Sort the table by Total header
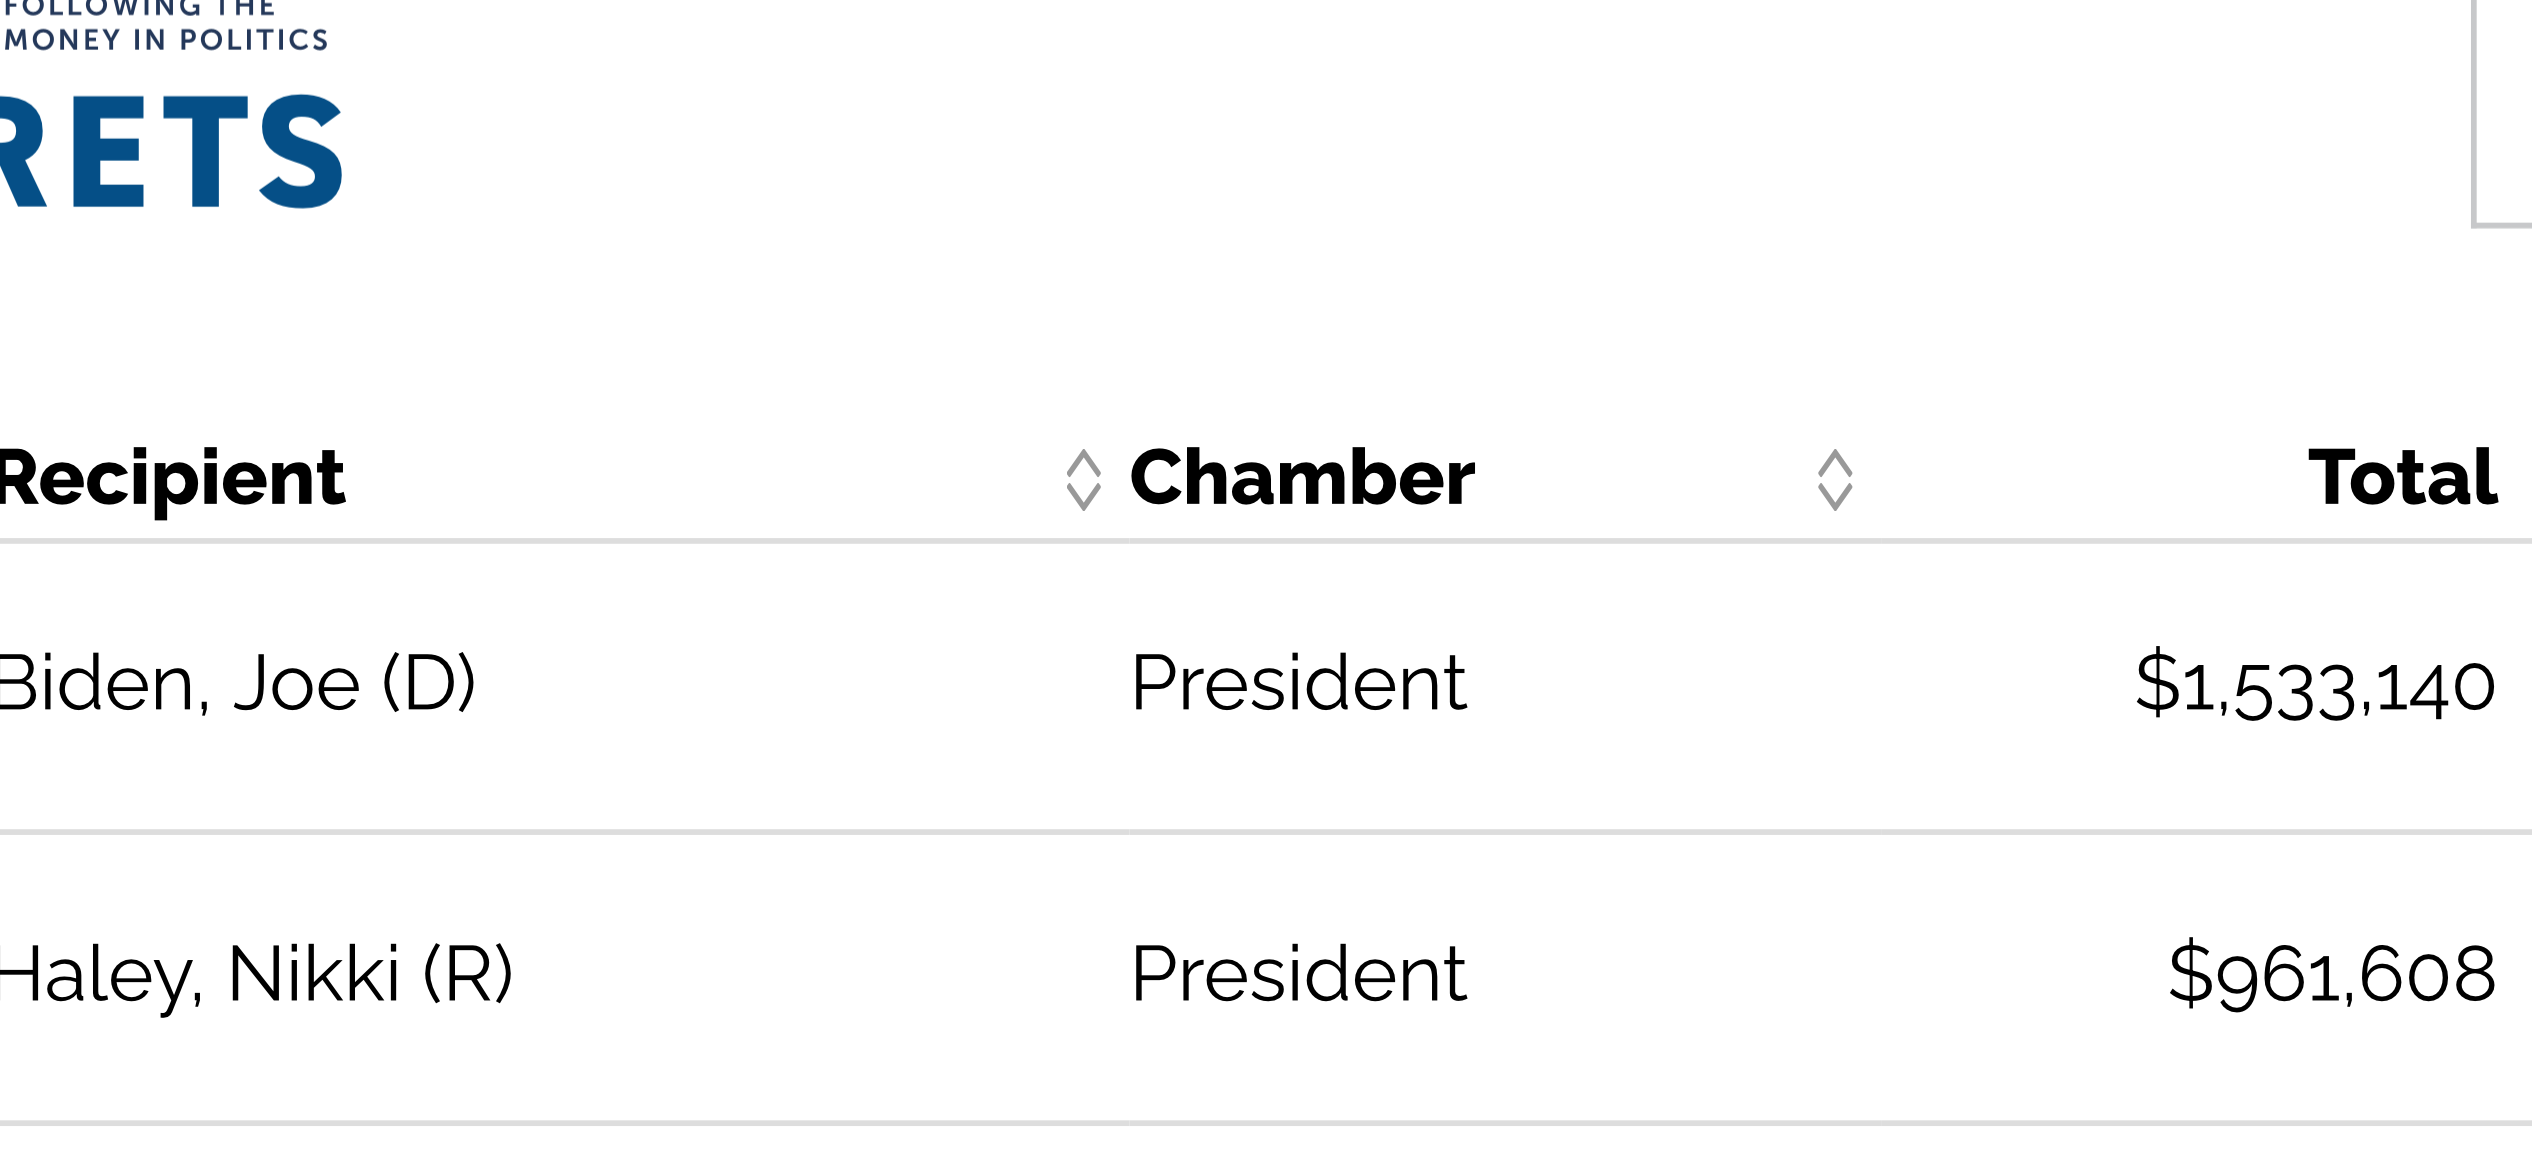The image size is (2532, 1170). [x=2401, y=478]
